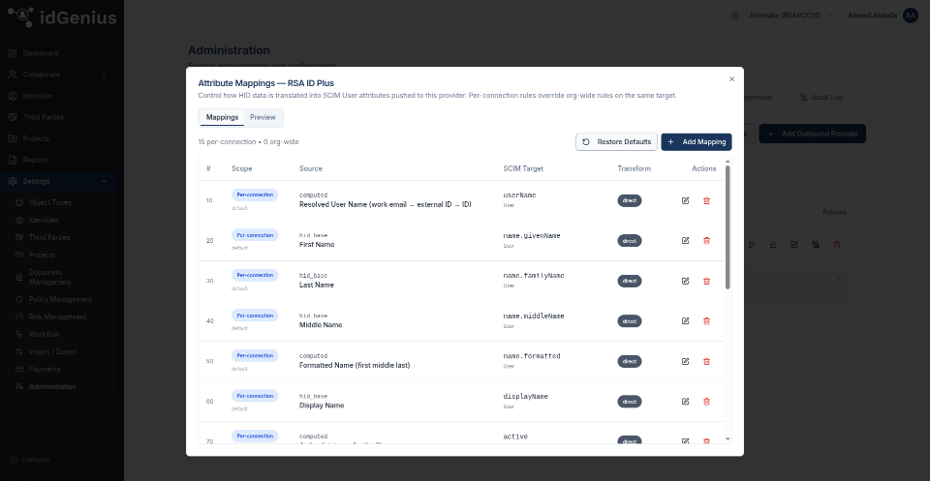Viewport: 930px width, 481px height.
Task: Open Third Parties in main sidebar
Action: pyautogui.click(x=43, y=117)
